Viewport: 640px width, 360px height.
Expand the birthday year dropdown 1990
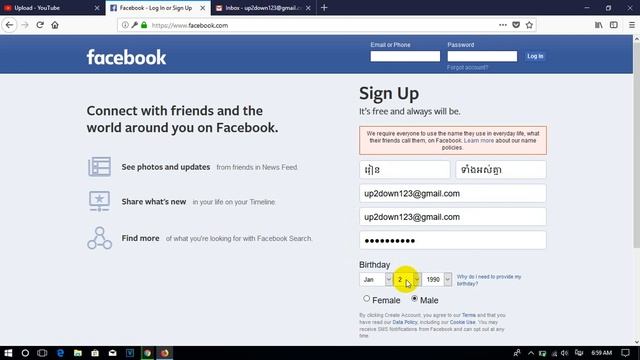tap(437, 280)
